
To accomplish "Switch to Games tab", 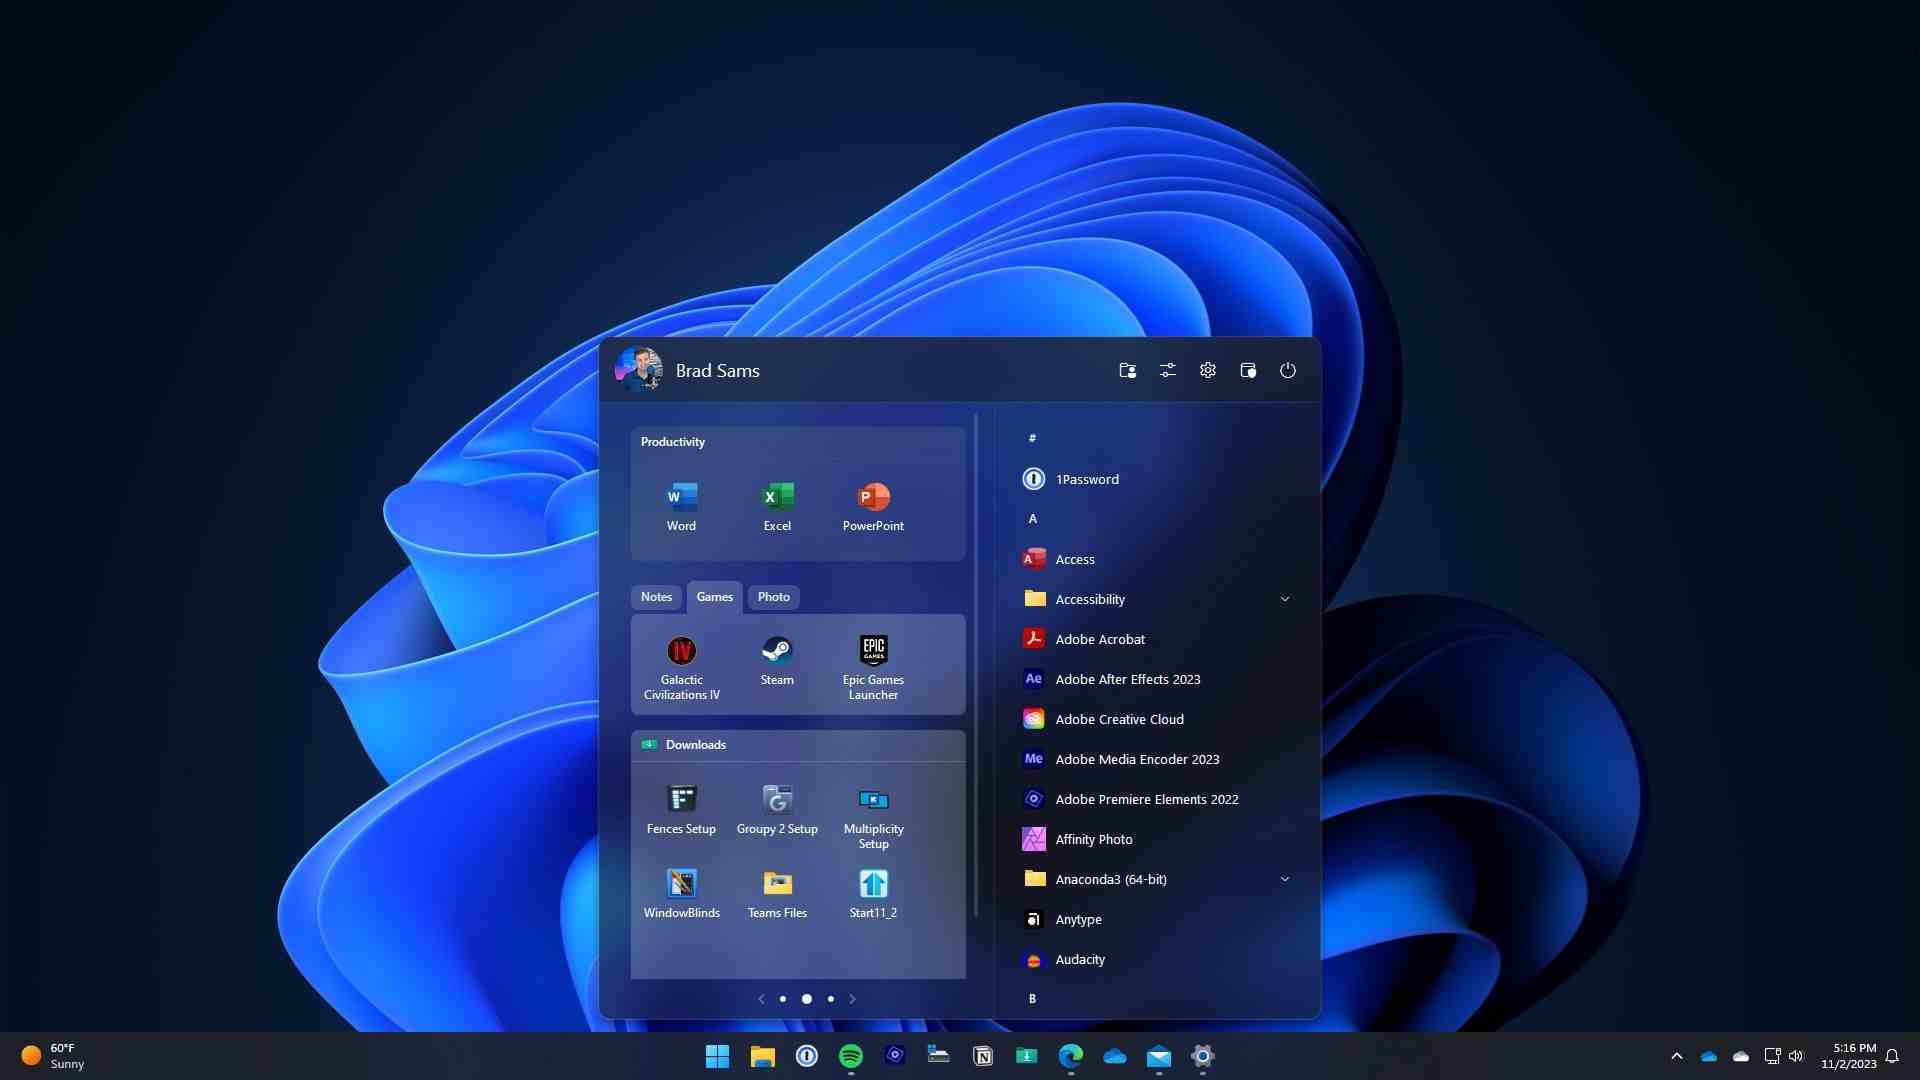I will tap(715, 596).
